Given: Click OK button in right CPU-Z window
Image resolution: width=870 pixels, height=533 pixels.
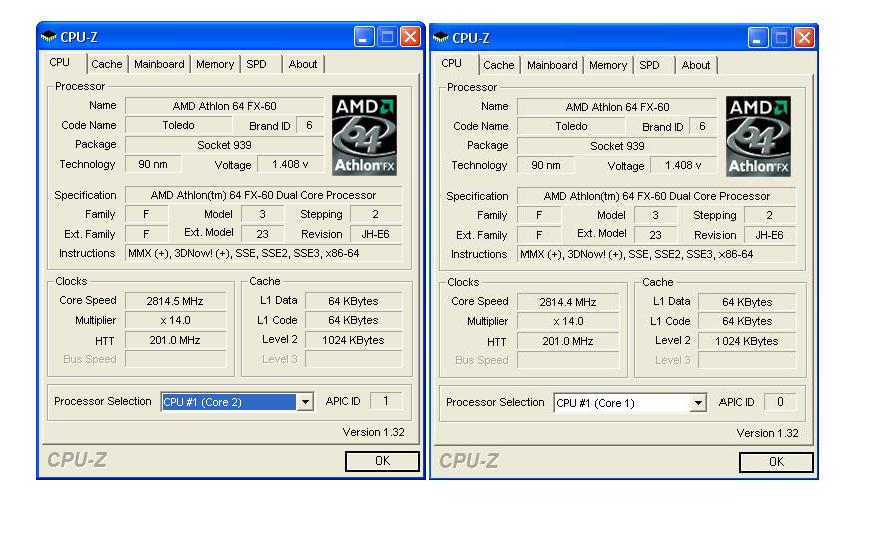Looking at the screenshot, I should 776,462.
